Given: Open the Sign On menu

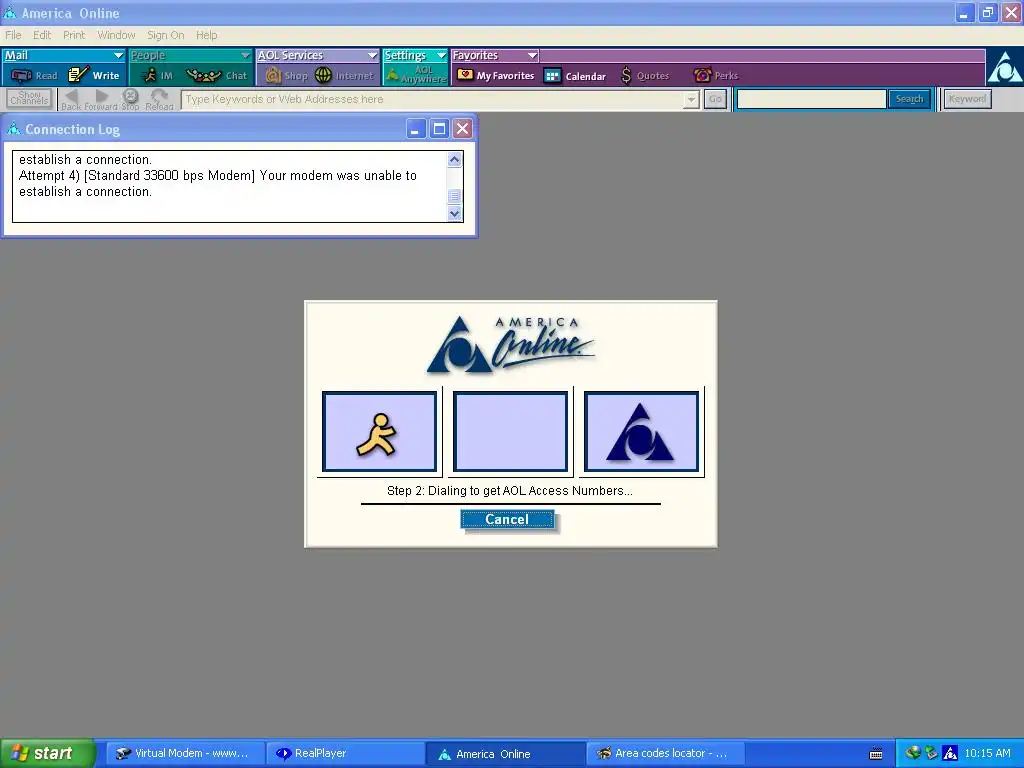Looking at the screenshot, I should (165, 35).
